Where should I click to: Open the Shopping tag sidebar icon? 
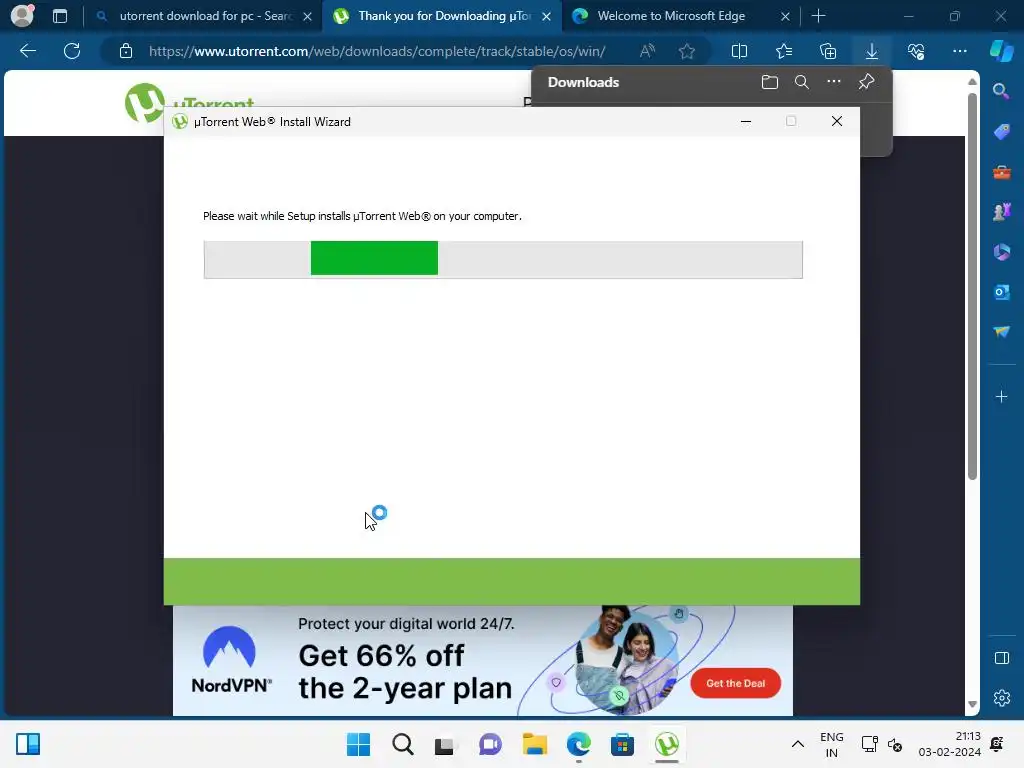point(1001,131)
